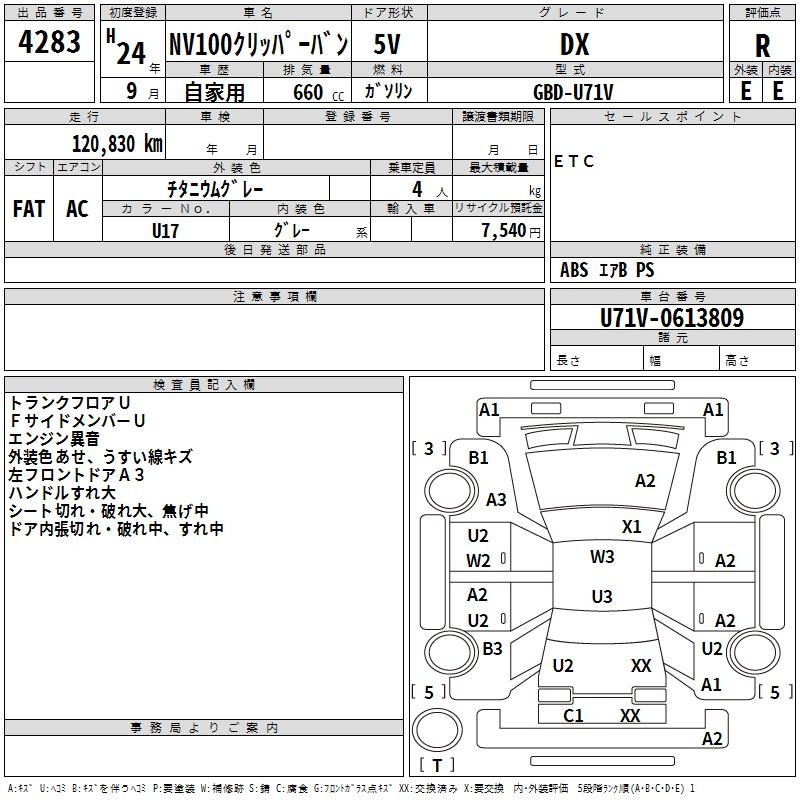Click the U3 dent marker on the diagram

pyautogui.click(x=601, y=597)
